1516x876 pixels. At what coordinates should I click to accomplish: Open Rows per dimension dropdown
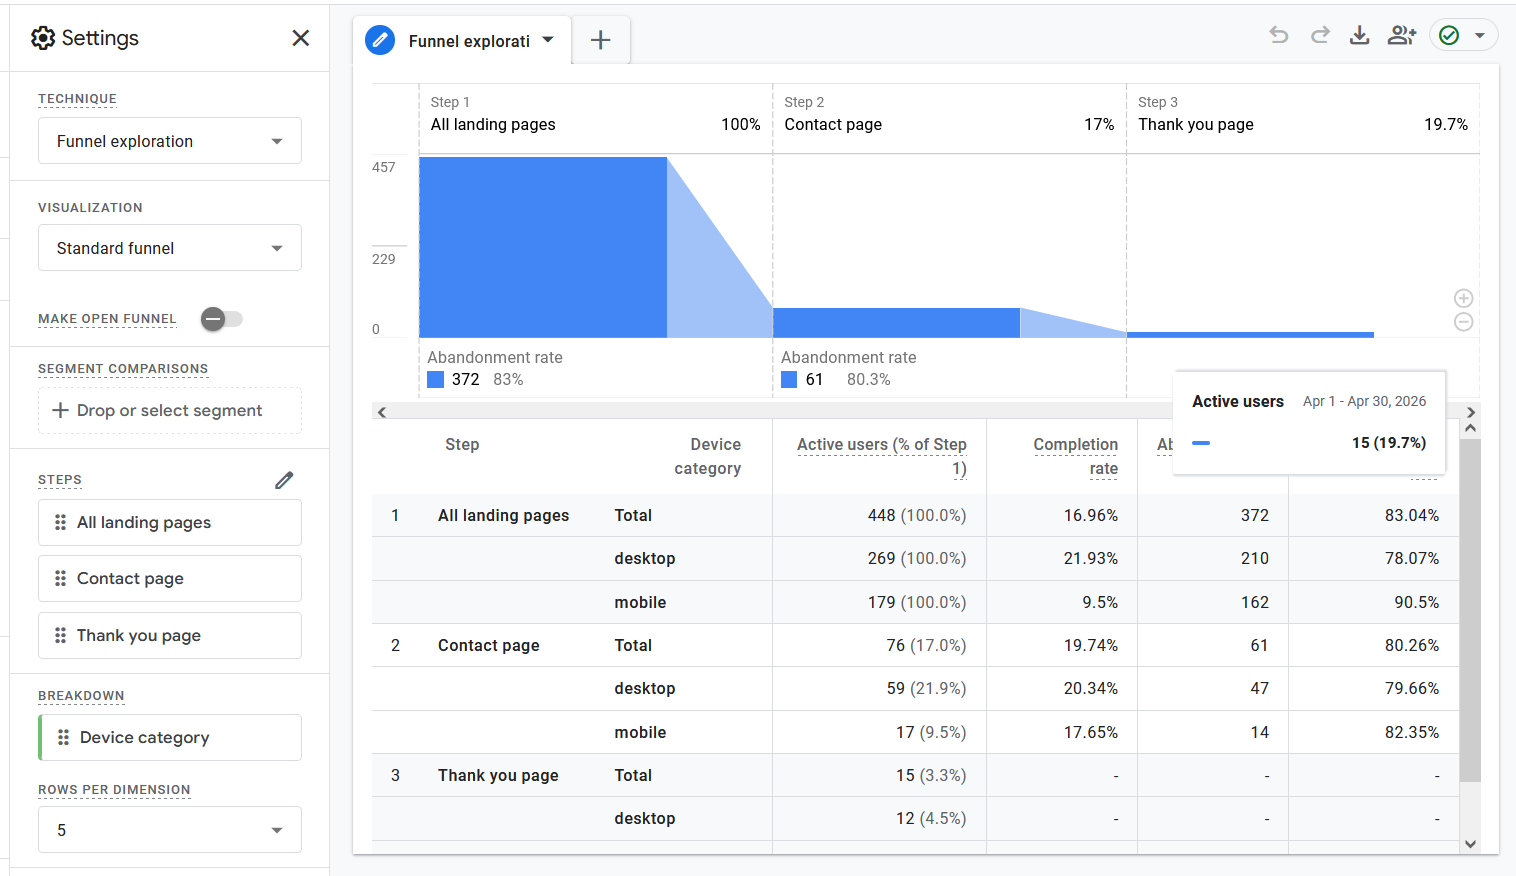tap(170, 830)
